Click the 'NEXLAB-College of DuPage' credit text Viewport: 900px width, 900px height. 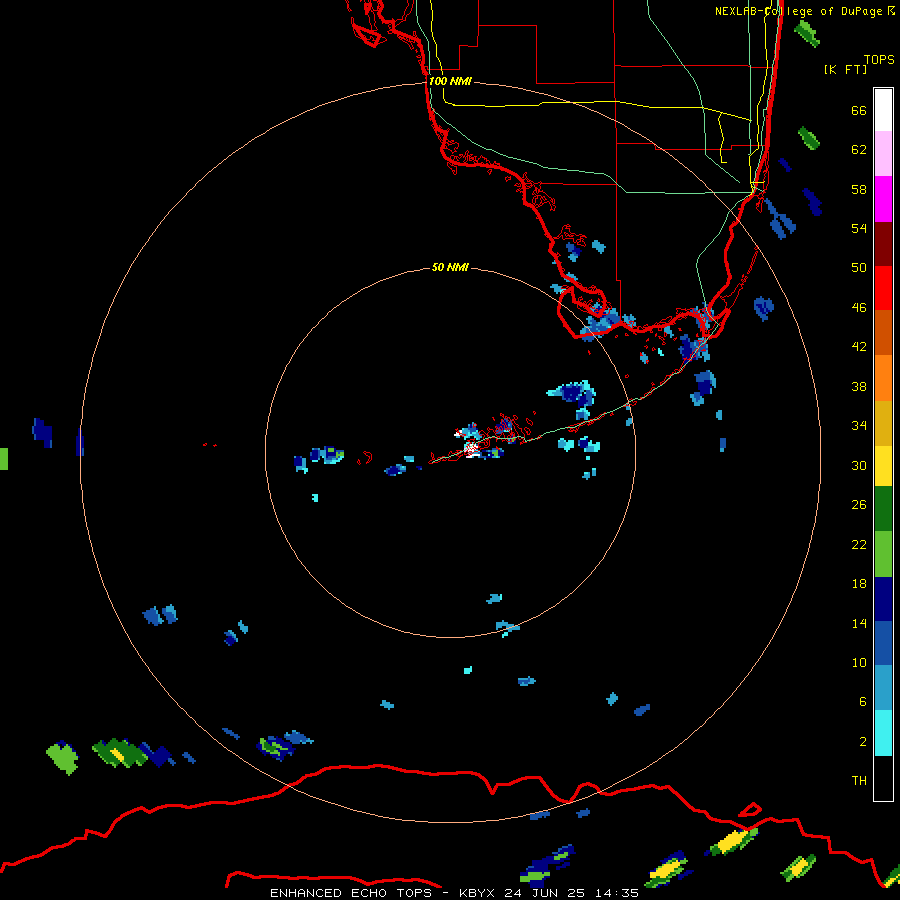click(798, 11)
